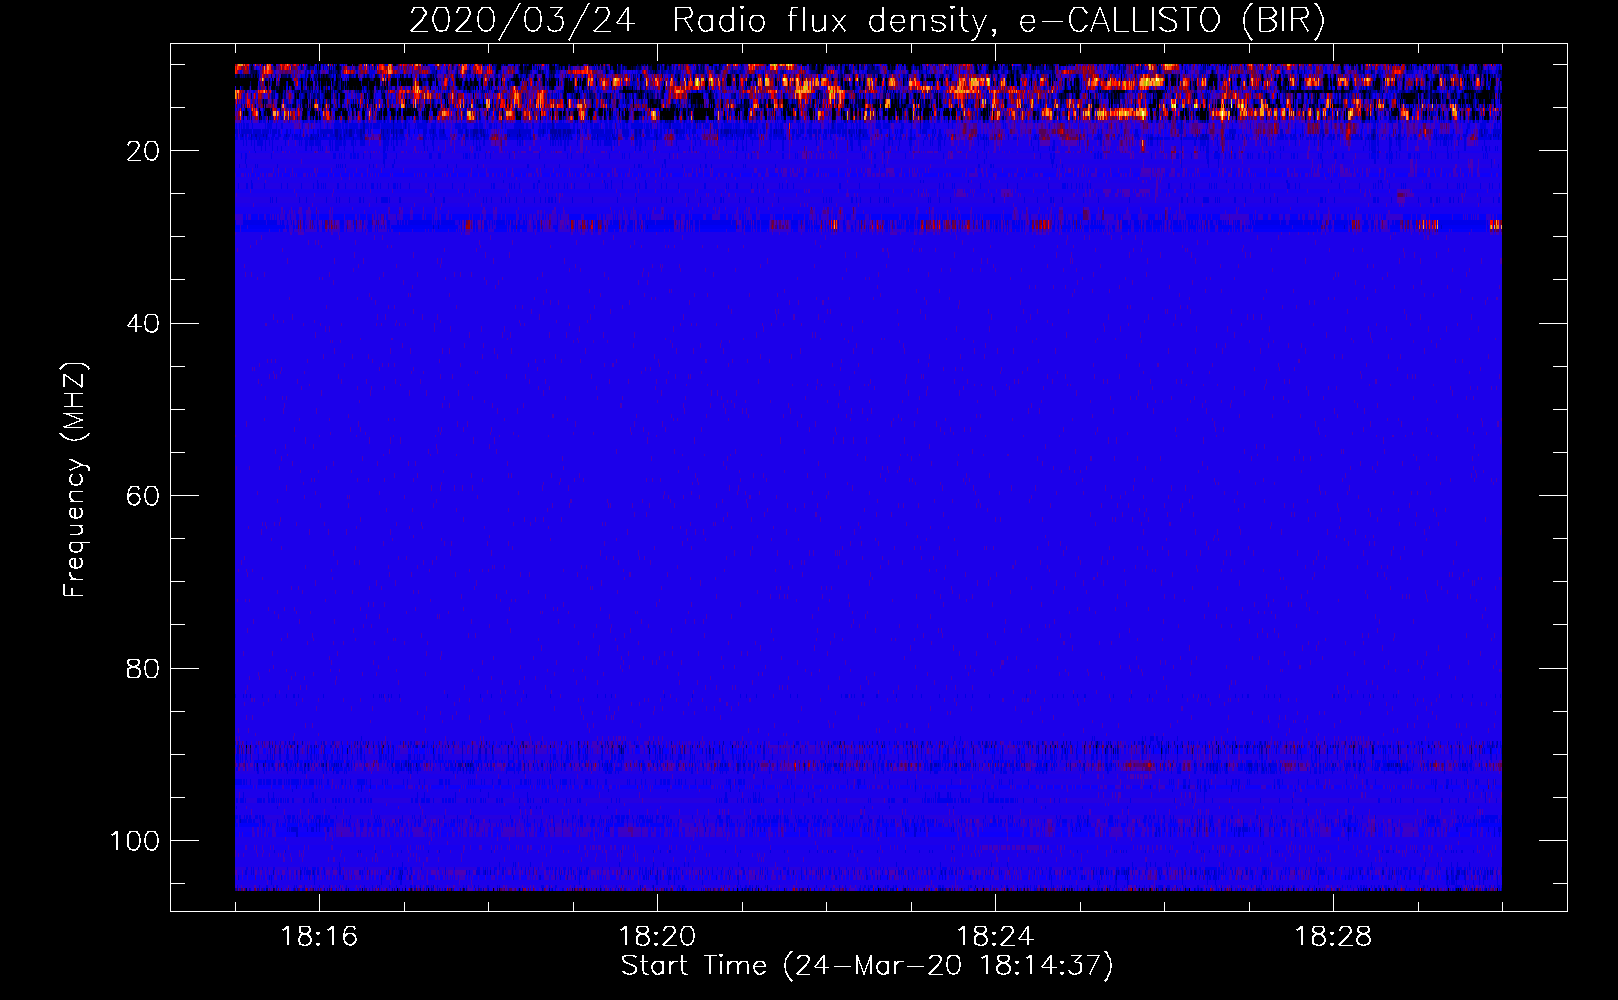
Task: Click the spectrogram center around 60 MHz
Action: [x=868, y=495]
